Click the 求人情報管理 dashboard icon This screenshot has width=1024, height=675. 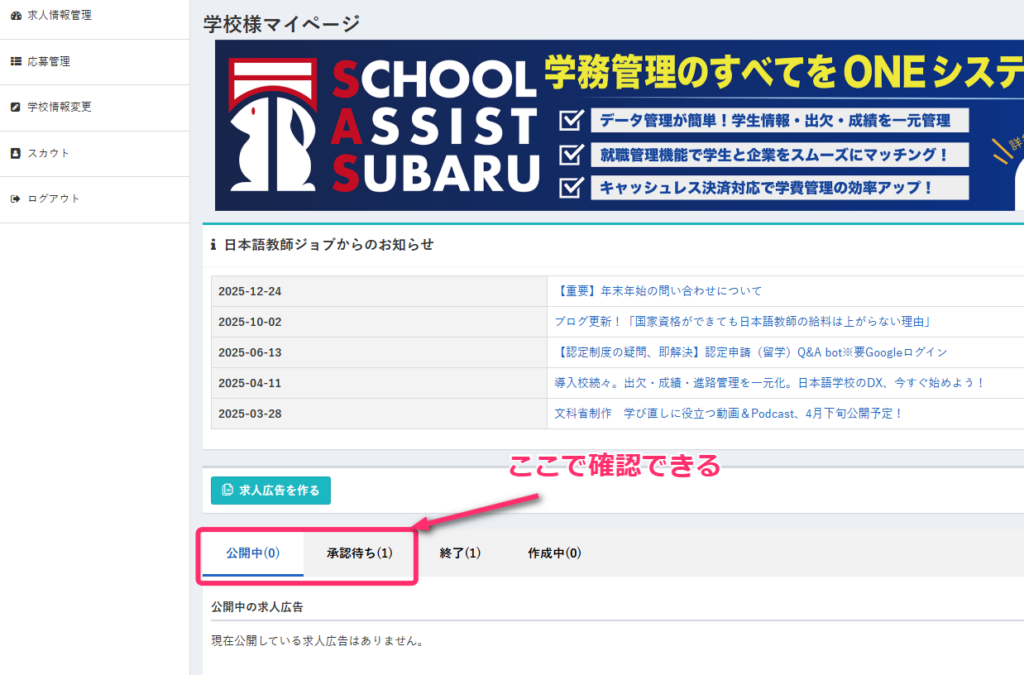click(15, 15)
